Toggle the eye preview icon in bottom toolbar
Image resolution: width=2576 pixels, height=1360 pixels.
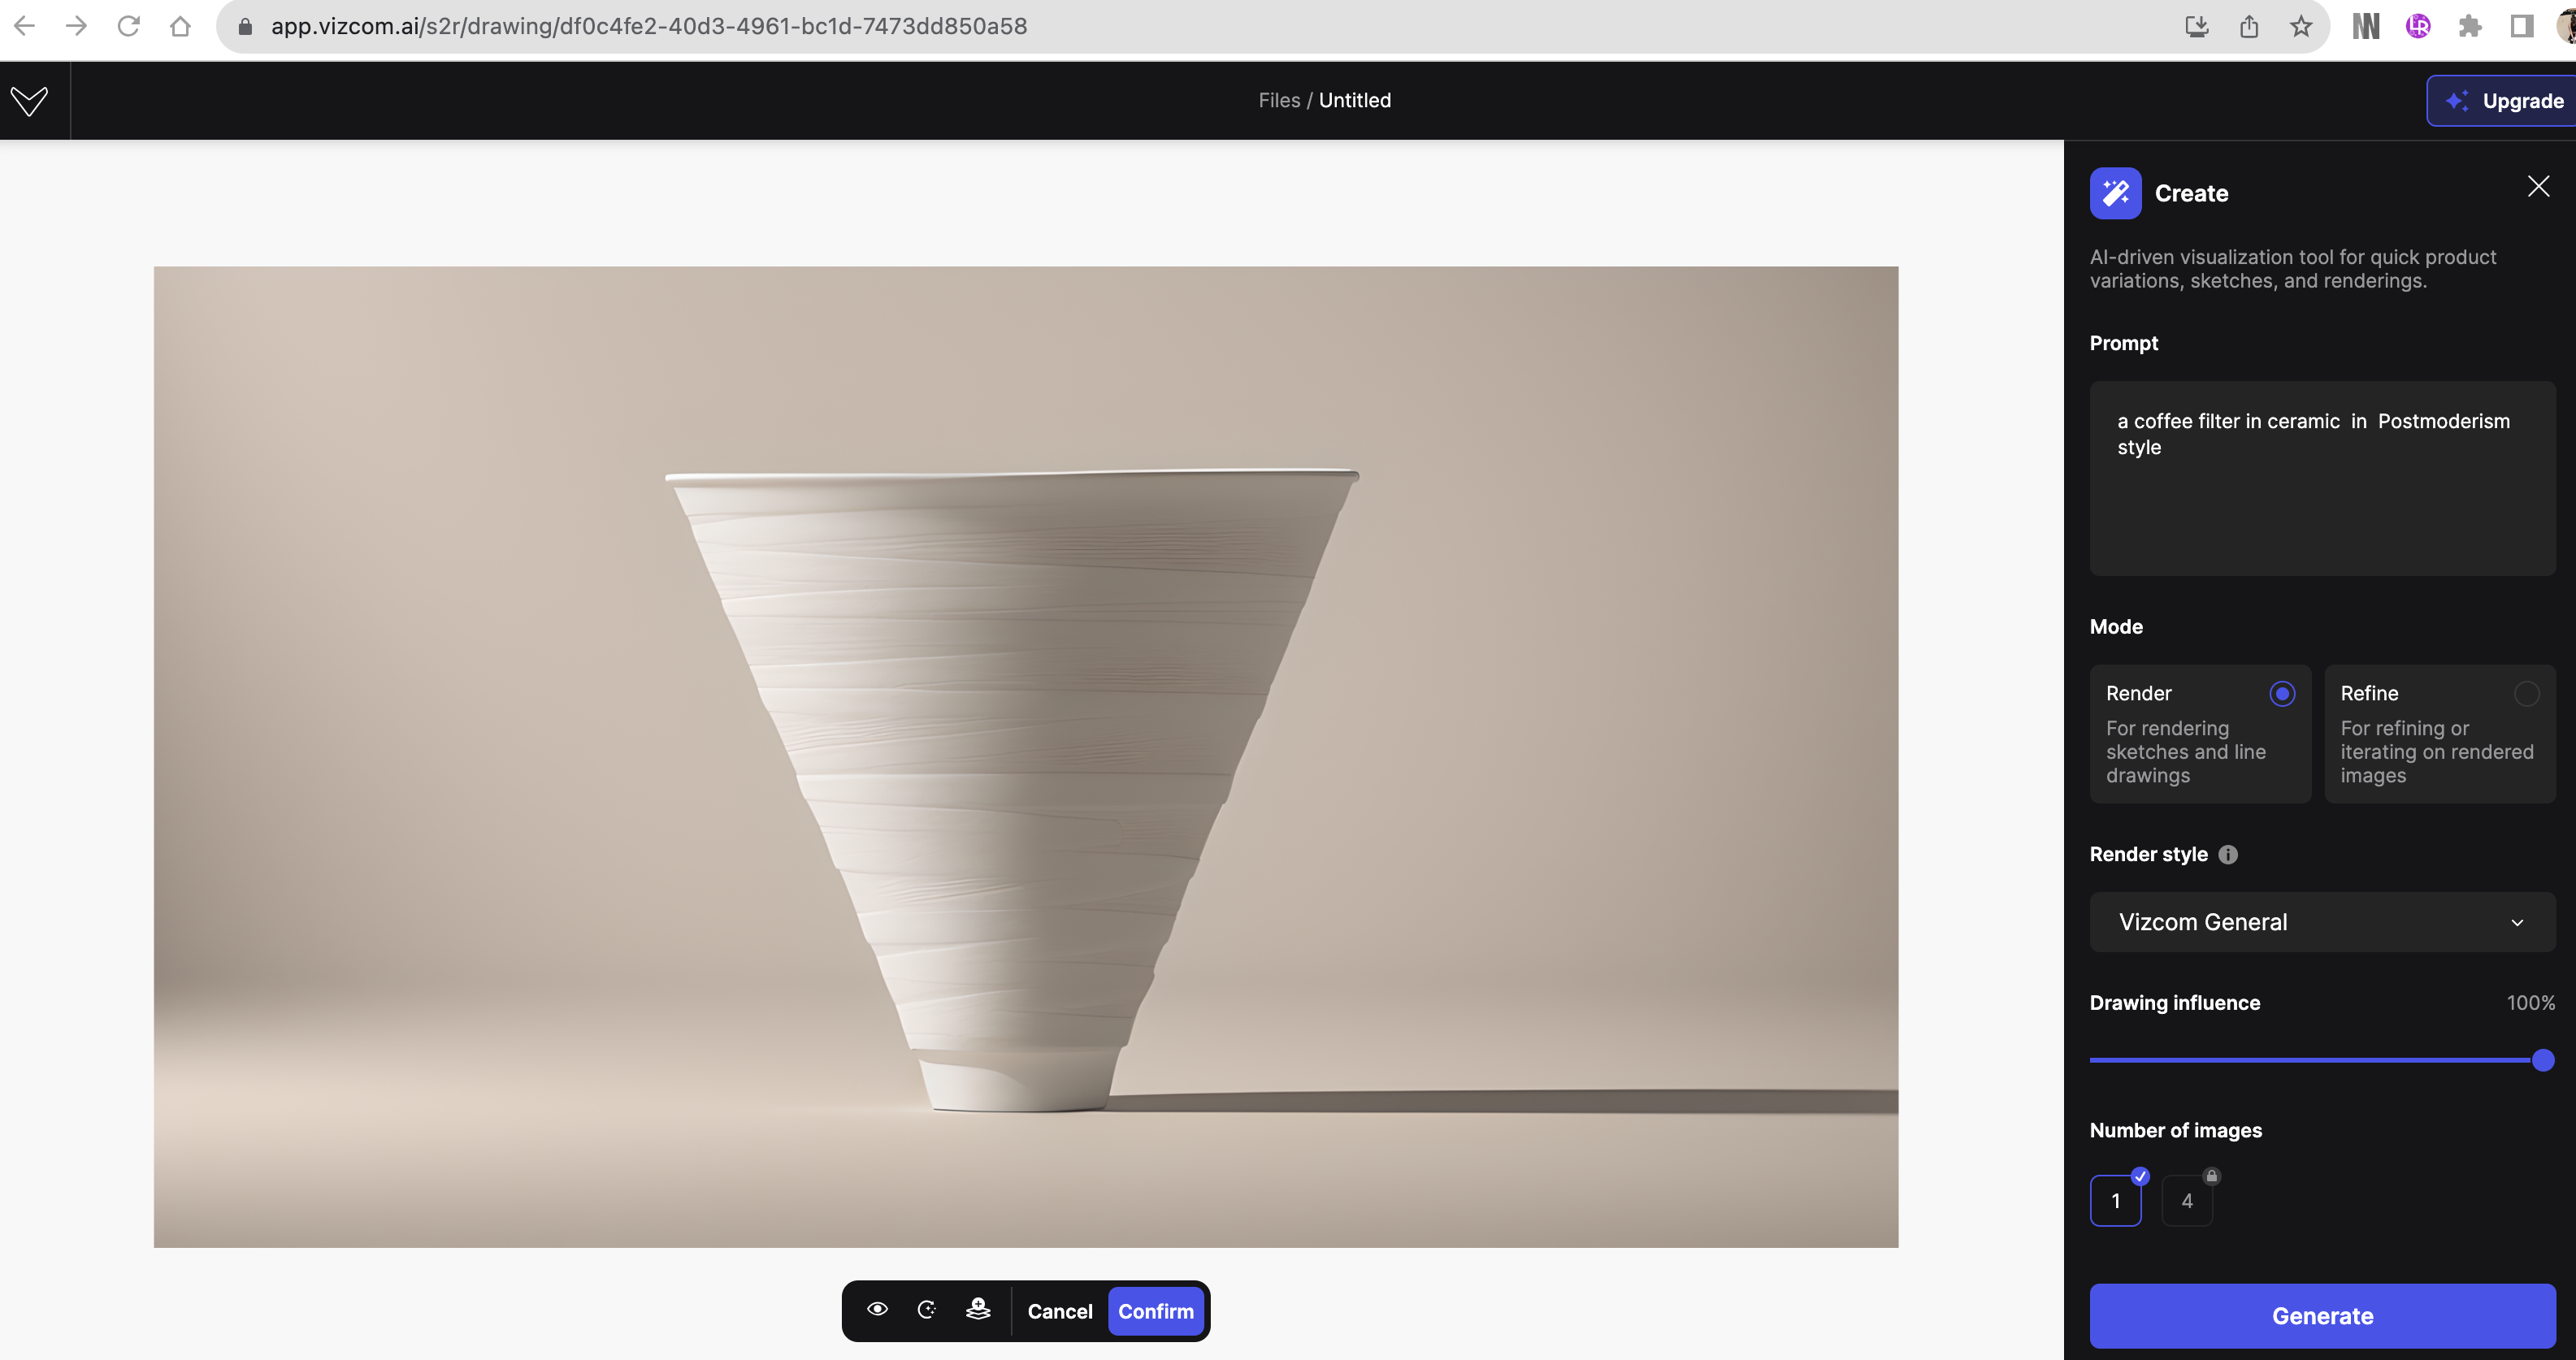pos(877,1310)
